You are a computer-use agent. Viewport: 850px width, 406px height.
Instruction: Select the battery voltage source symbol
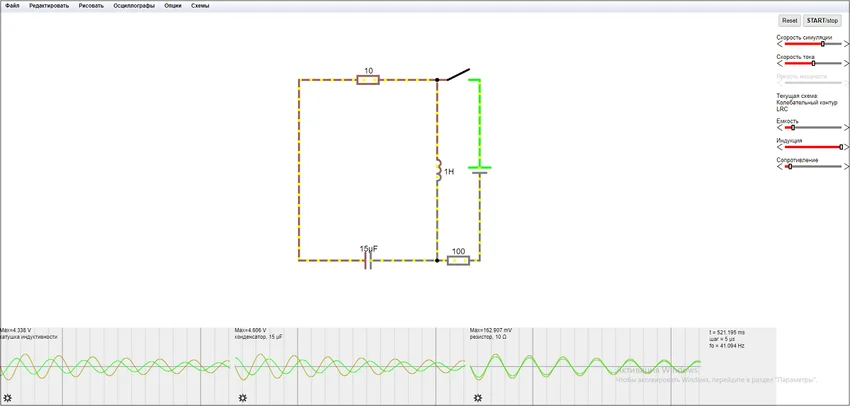coord(479,170)
